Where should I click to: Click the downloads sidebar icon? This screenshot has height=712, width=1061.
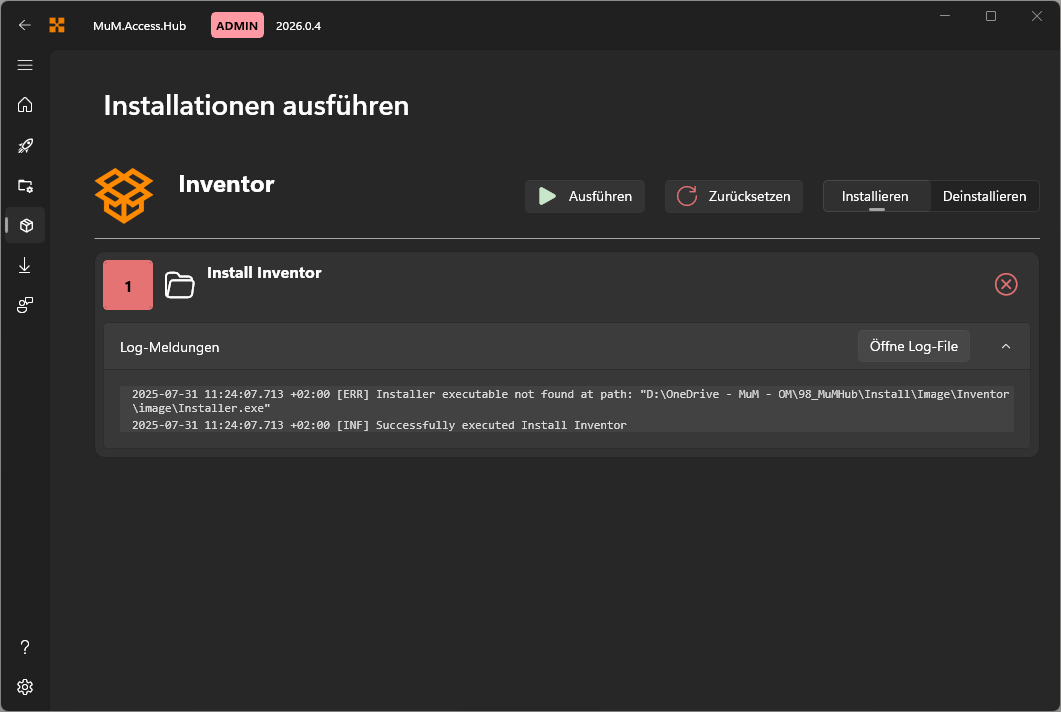tap(25, 265)
